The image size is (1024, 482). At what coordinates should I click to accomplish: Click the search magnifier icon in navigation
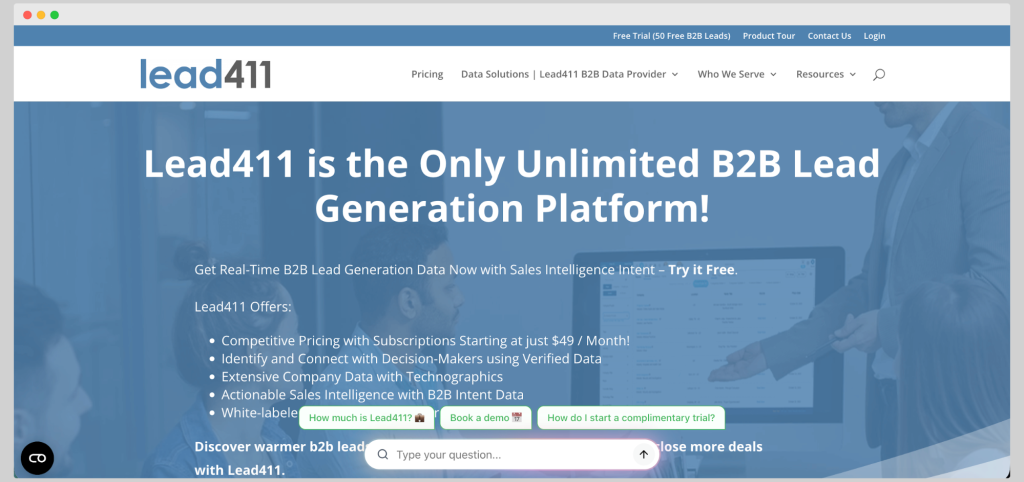pyautogui.click(x=878, y=74)
